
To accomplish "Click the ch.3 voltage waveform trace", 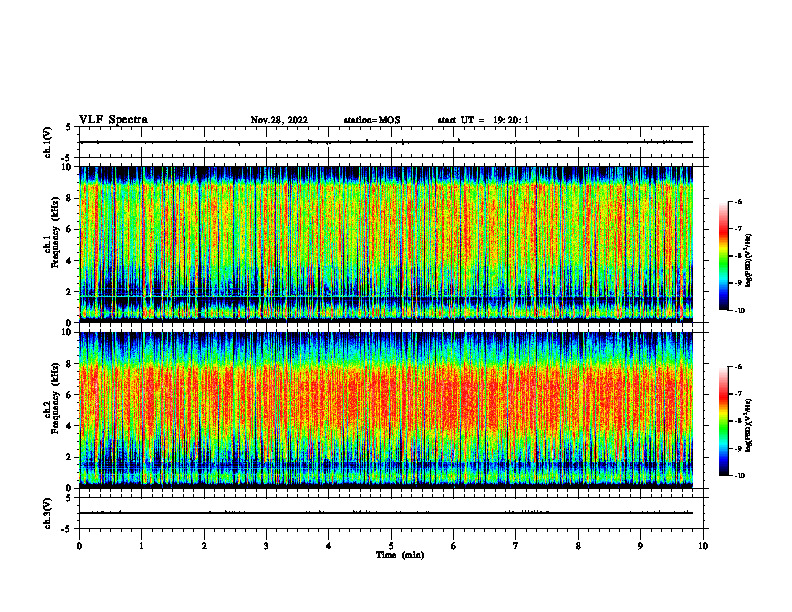I will click(x=385, y=513).
